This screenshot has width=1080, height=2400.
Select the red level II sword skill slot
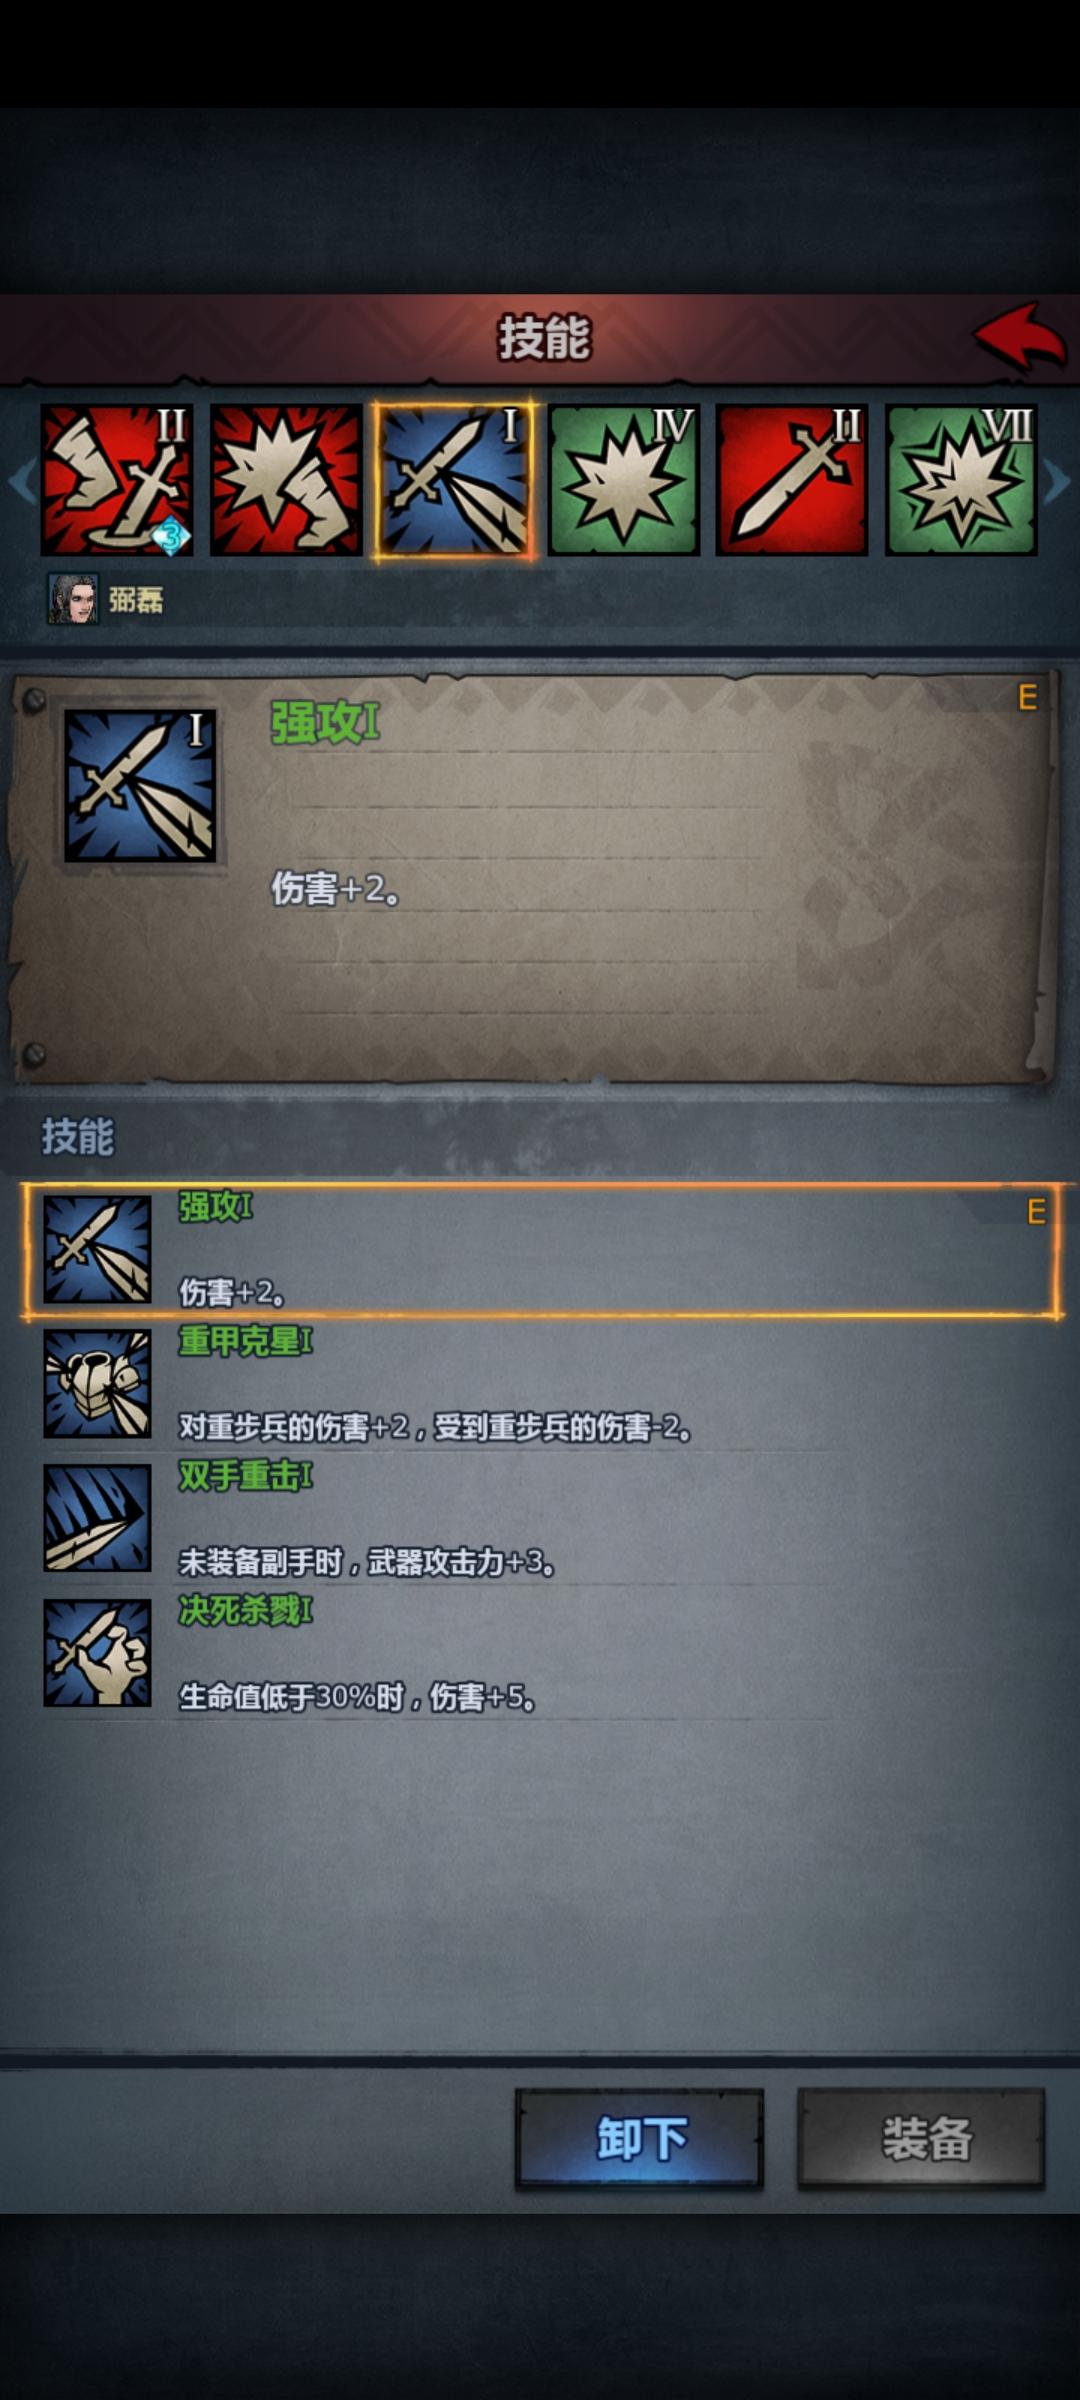point(792,480)
